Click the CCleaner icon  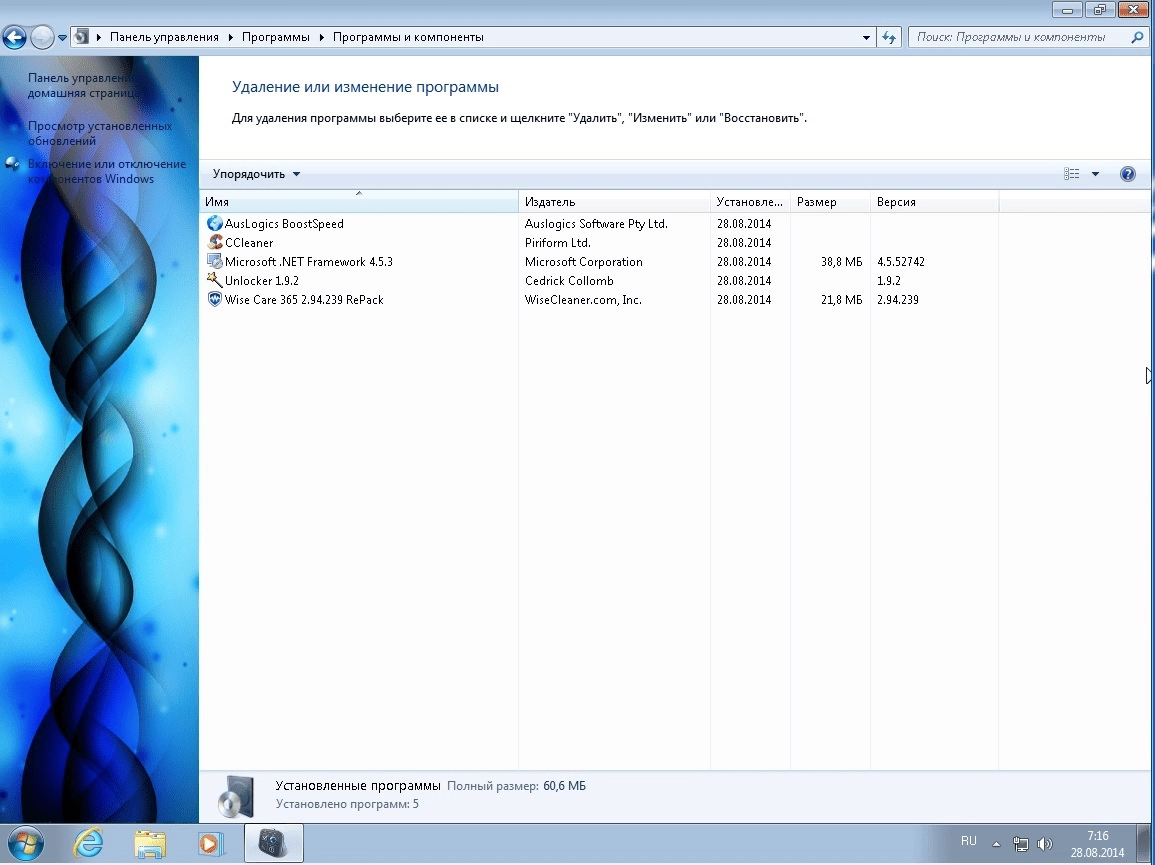[x=214, y=242]
